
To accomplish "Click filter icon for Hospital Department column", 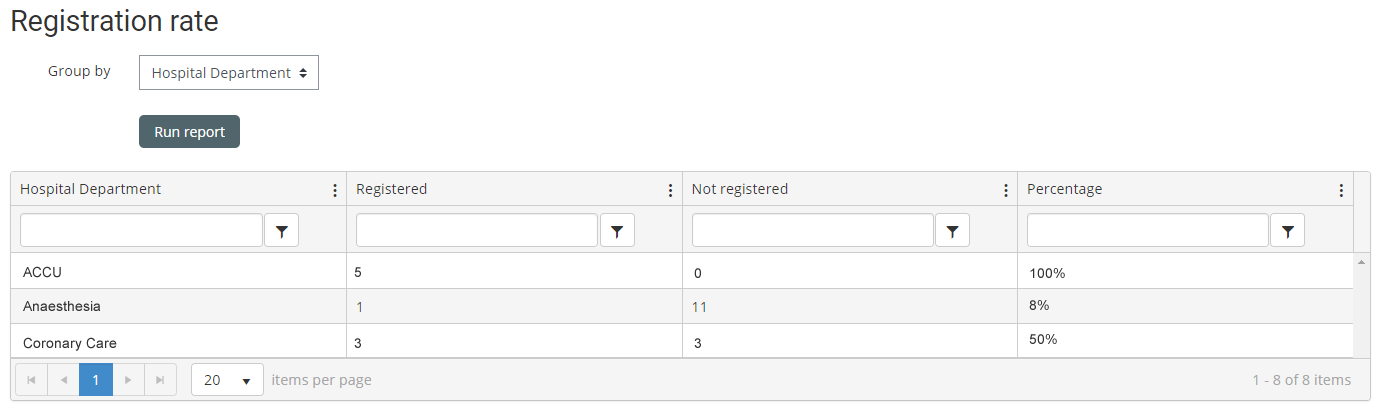I will (x=282, y=231).
